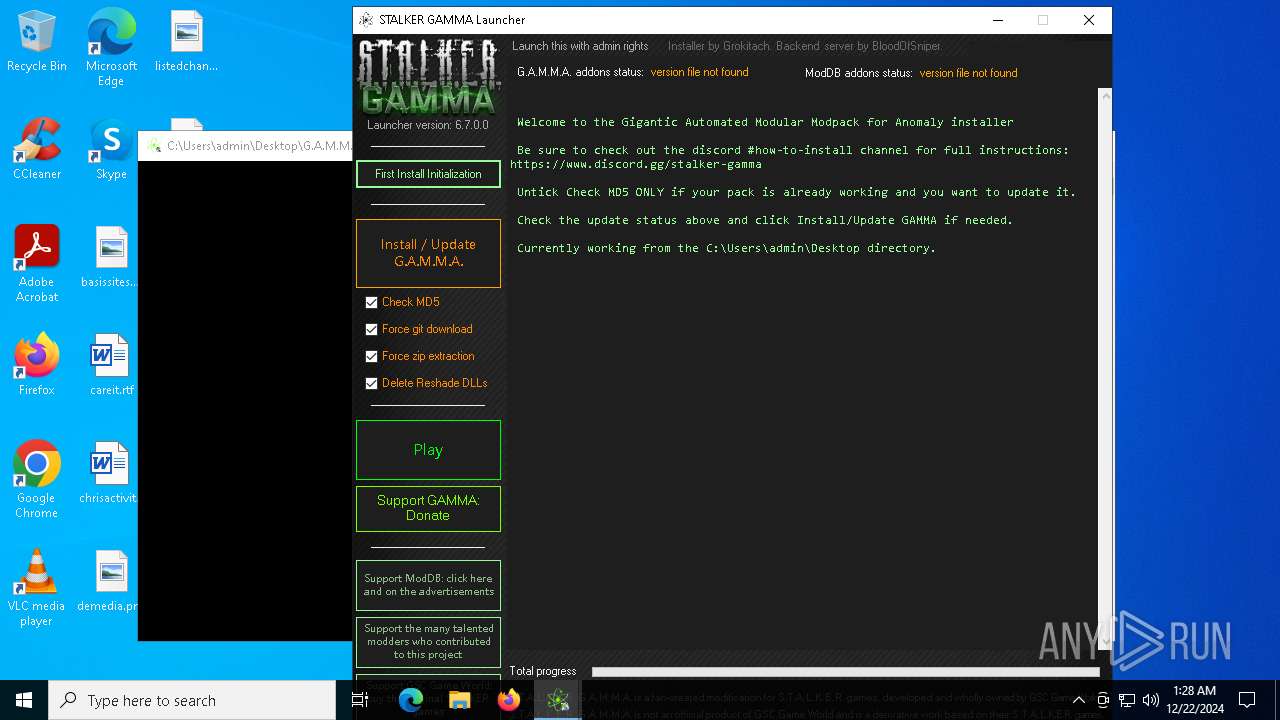Viewport: 1280px width, 720px height.
Task: Open the Windows Start menu
Action: [x=24, y=700]
